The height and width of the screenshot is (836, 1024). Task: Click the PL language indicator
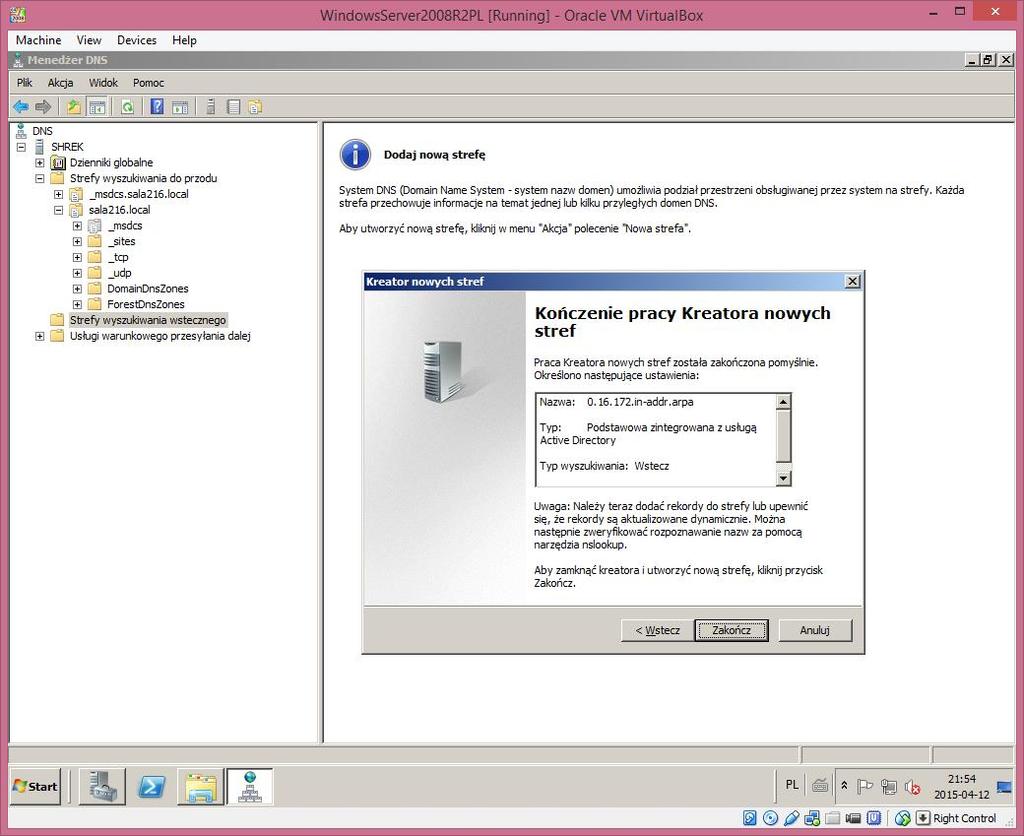(792, 785)
